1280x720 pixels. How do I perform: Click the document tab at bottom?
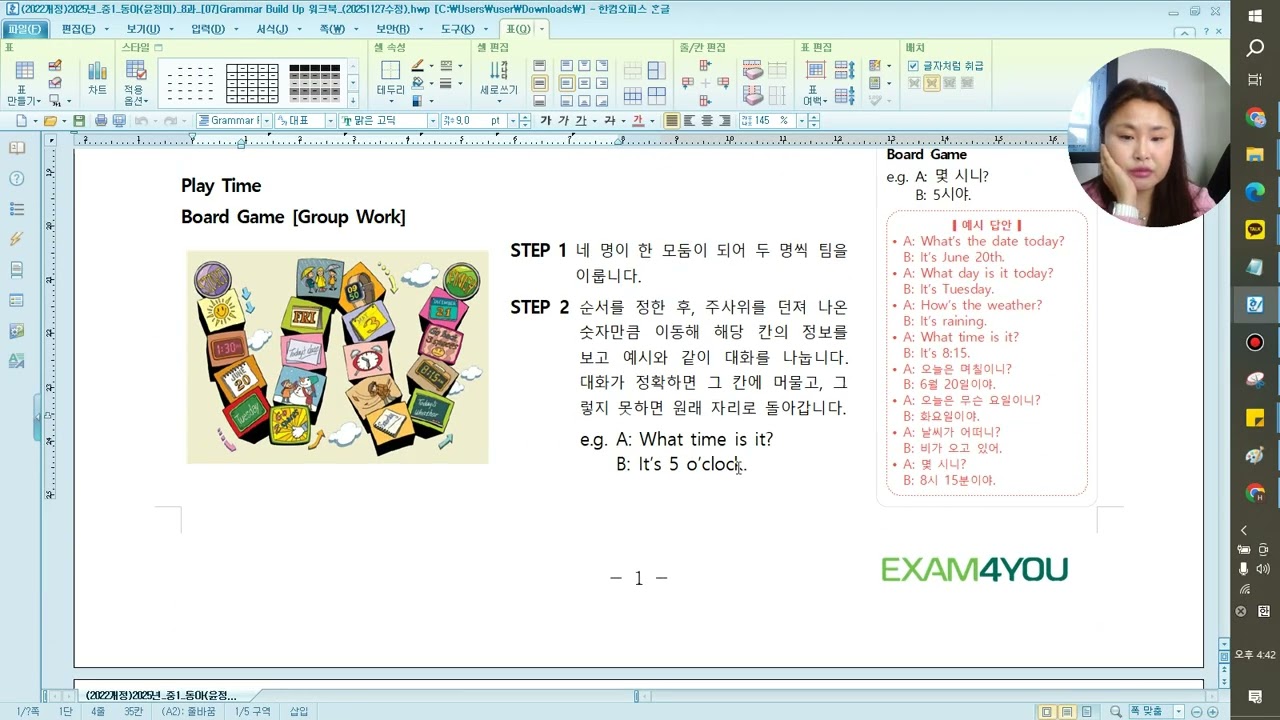(160, 695)
